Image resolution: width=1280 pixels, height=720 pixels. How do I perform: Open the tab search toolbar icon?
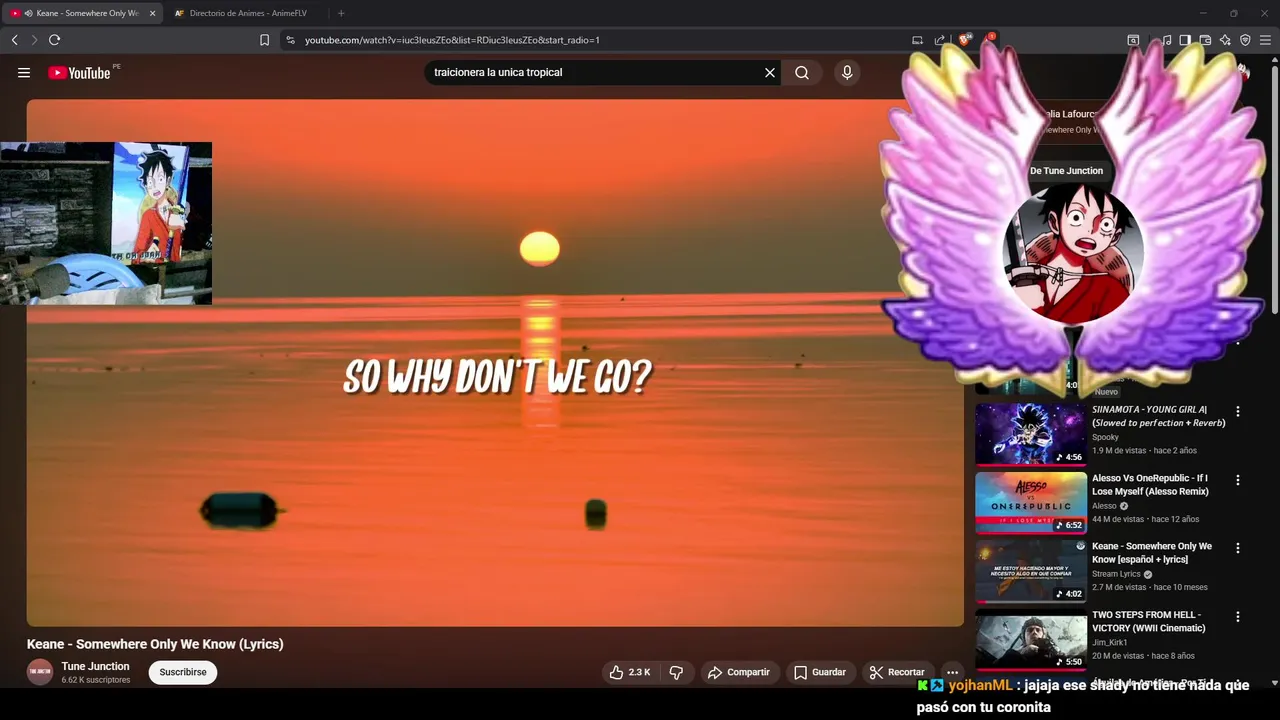(1133, 40)
